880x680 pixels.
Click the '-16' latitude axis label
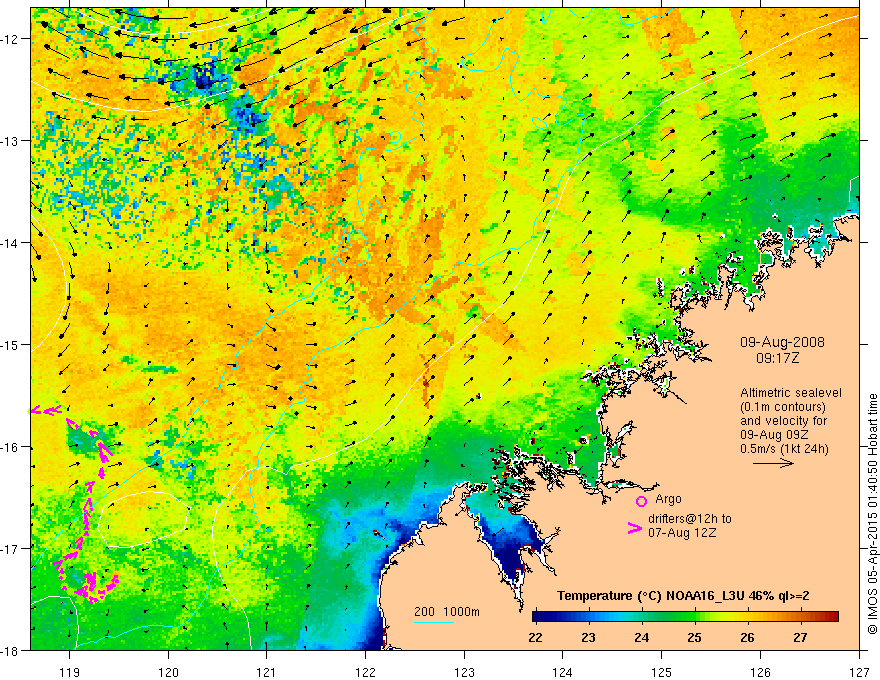[x=11, y=447]
